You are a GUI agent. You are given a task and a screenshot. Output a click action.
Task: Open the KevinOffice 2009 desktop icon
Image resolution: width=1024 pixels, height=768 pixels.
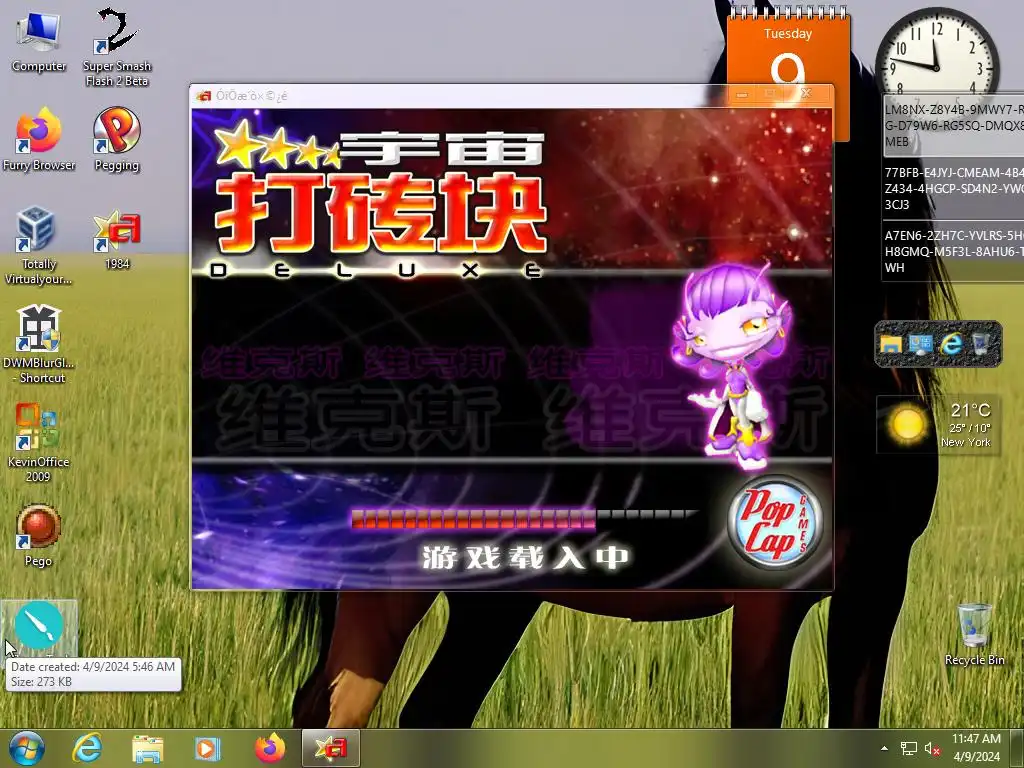tap(39, 443)
